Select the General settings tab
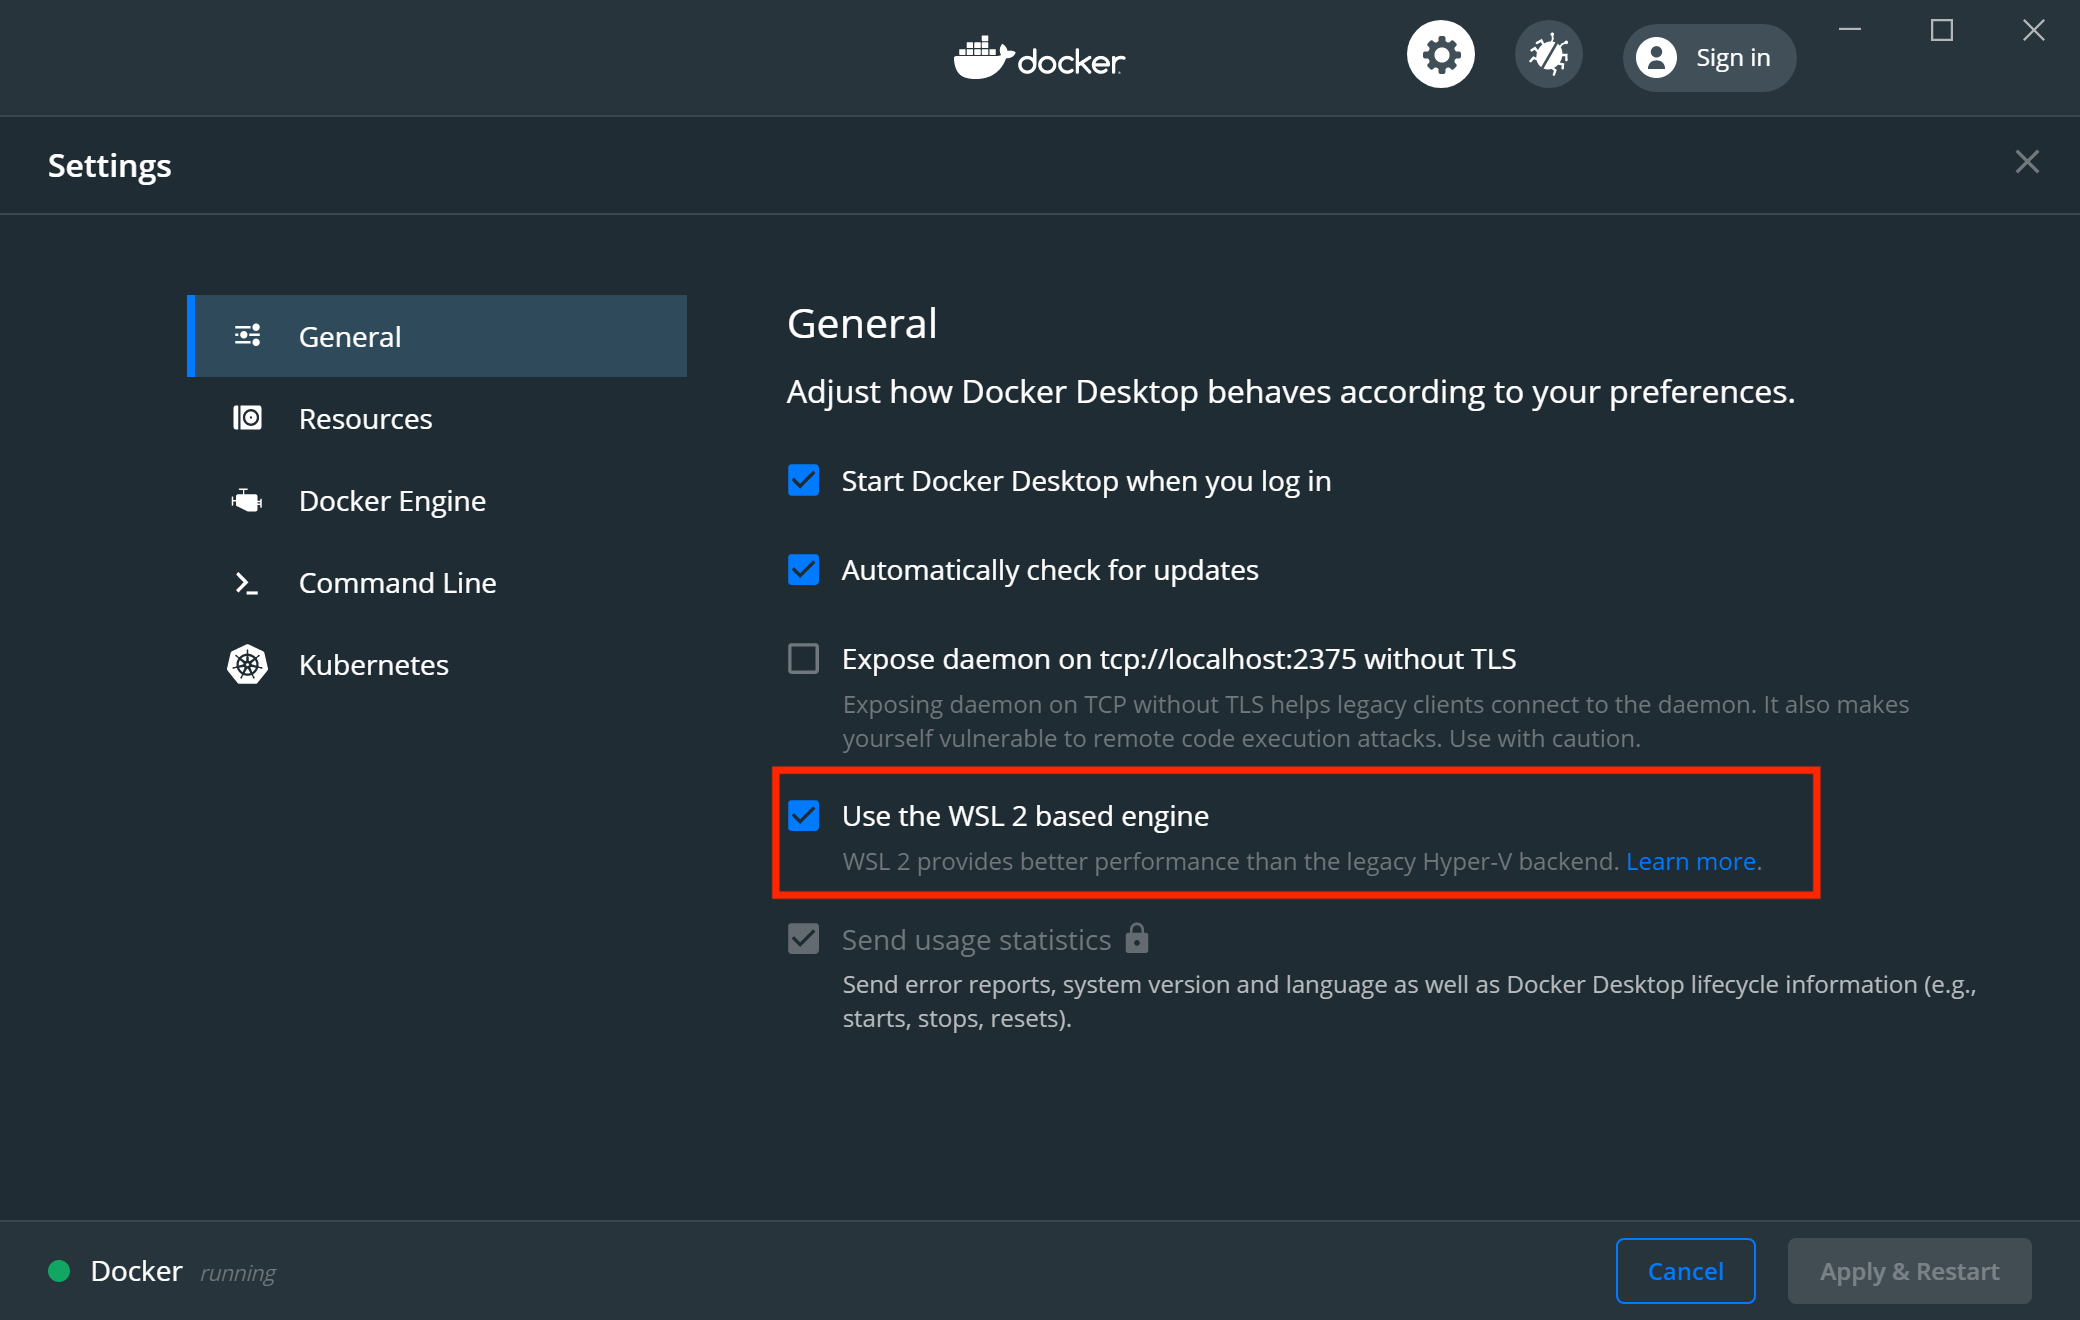Image resolution: width=2080 pixels, height=1320 pixels. (349, 337)
